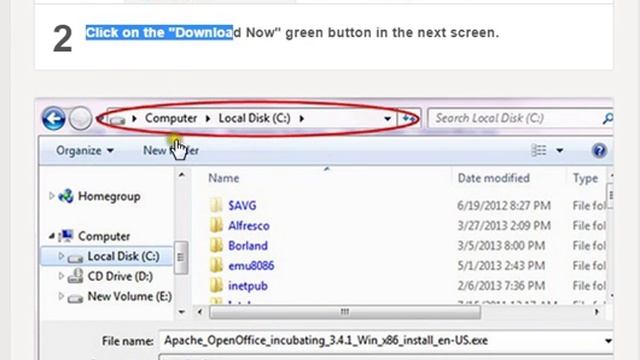This screenshot has height=360, width=640.
Task: Click the 3/5/2013 8:00 PM date cell
Action: pyautogui.click(x=501, y=246)
